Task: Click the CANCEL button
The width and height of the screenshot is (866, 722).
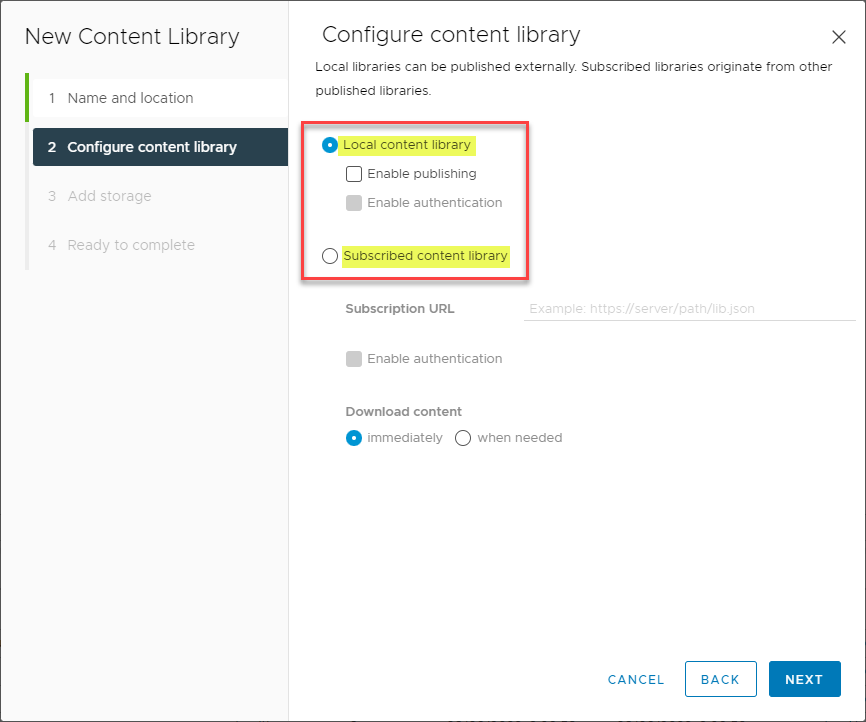Action: pyautogui.click(x=636, y=679)
